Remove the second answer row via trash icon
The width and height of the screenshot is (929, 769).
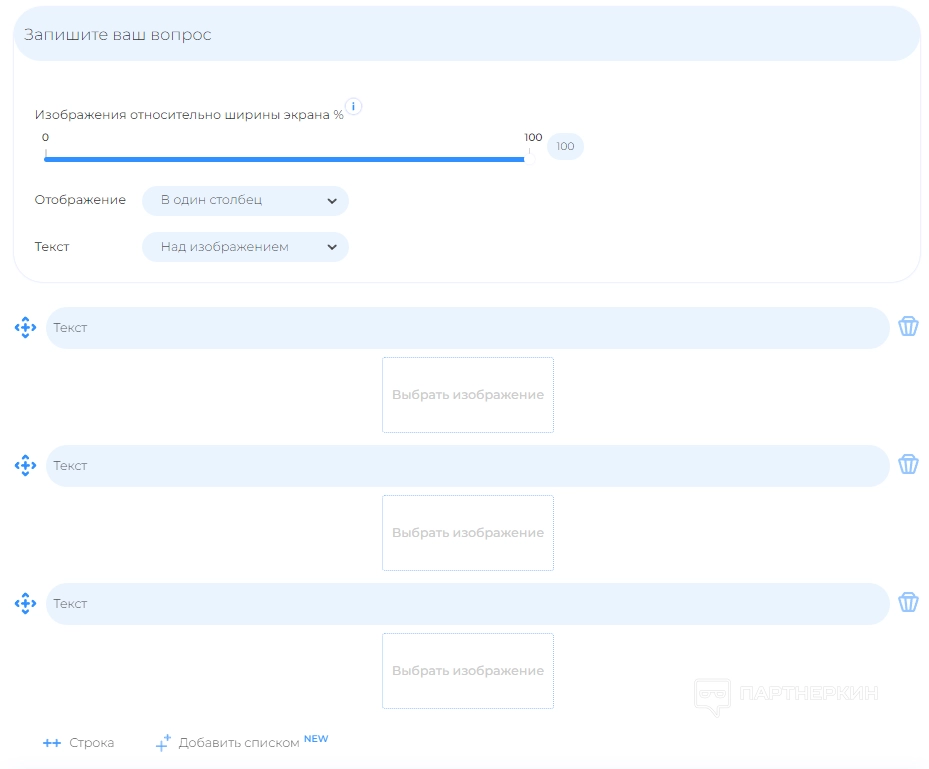coord(908,465)
